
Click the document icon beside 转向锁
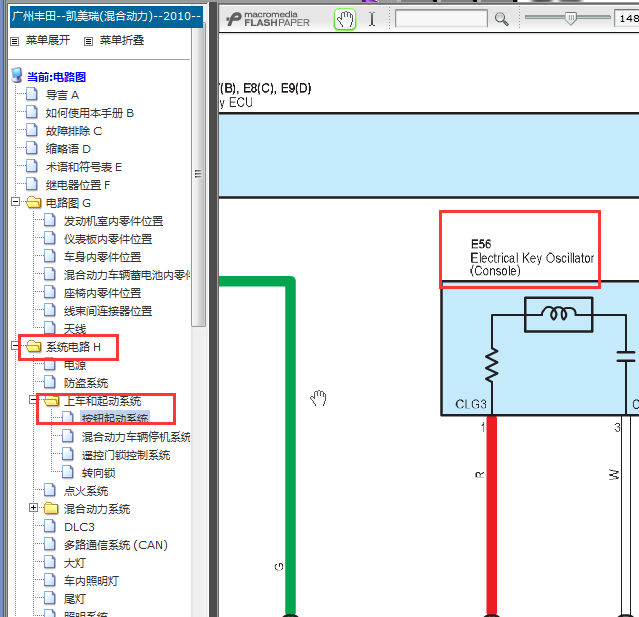pos(68,472)
